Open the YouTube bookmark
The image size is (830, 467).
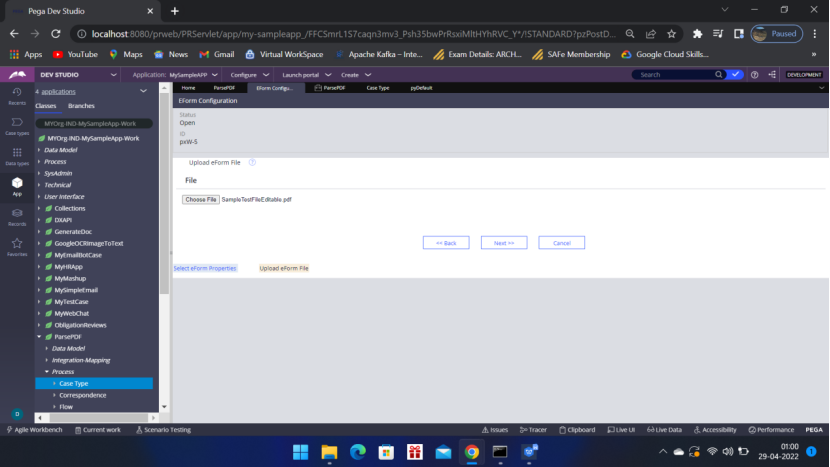[x=75, y=54]
